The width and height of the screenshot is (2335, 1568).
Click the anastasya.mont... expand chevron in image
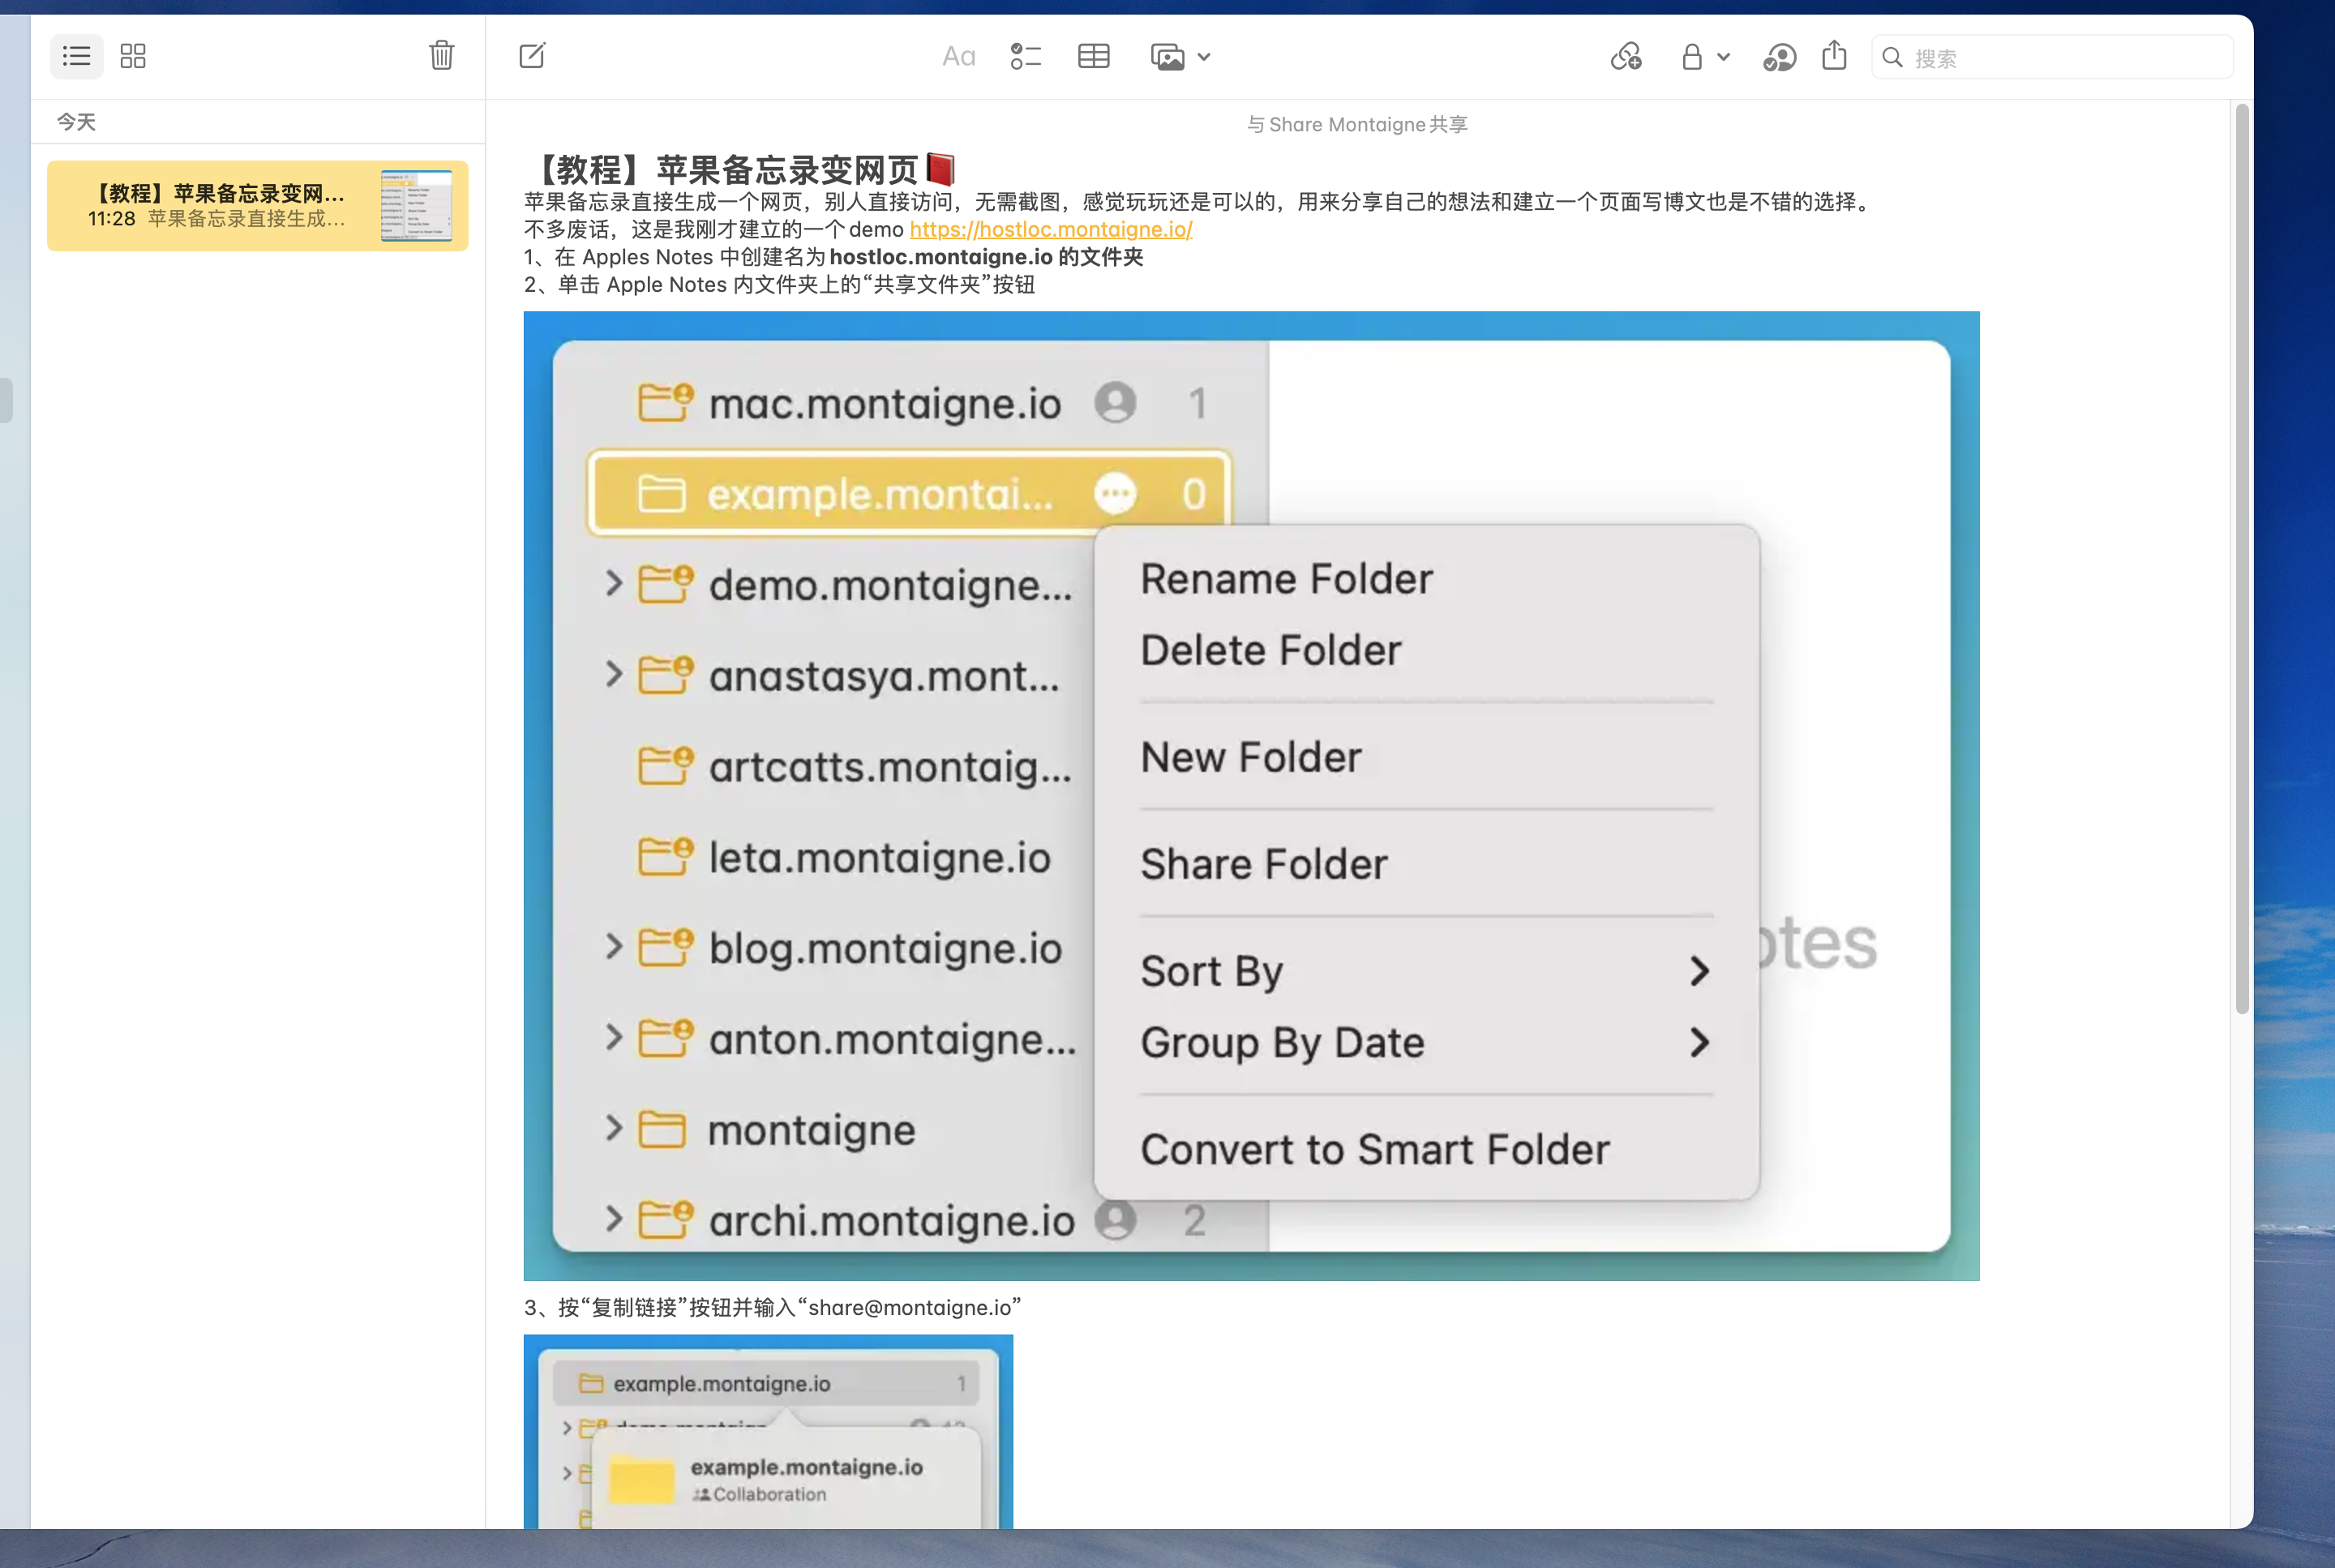(614, 675)
